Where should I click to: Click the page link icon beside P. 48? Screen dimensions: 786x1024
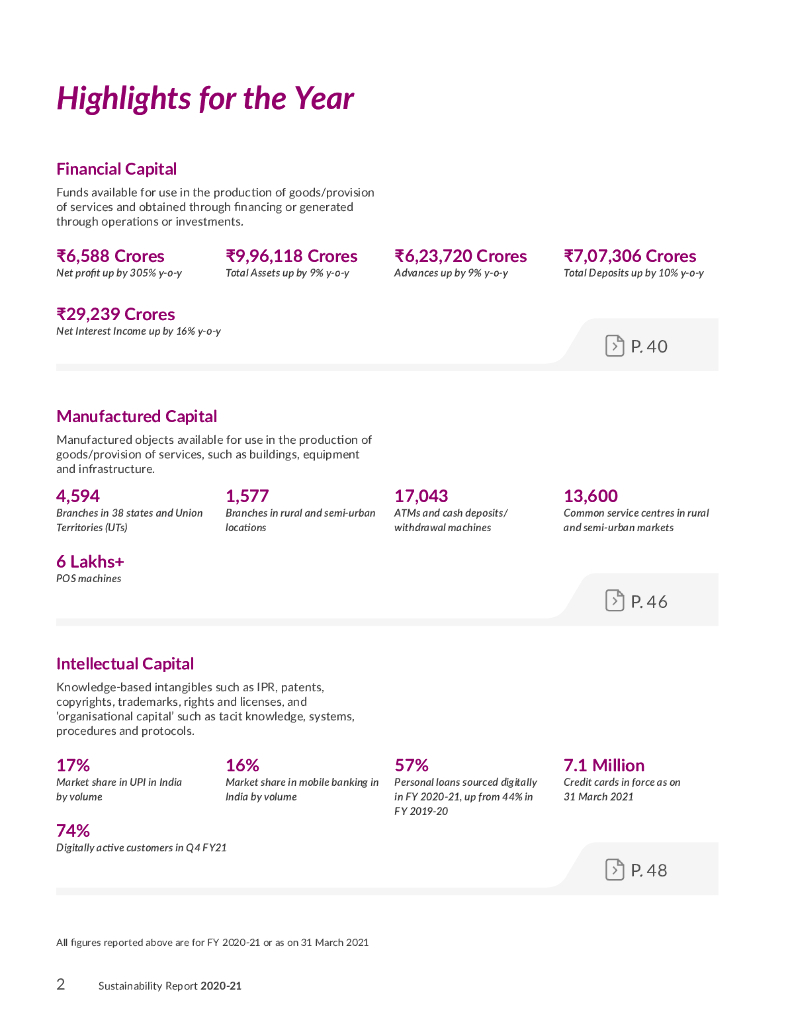click(x=614, y=869)
